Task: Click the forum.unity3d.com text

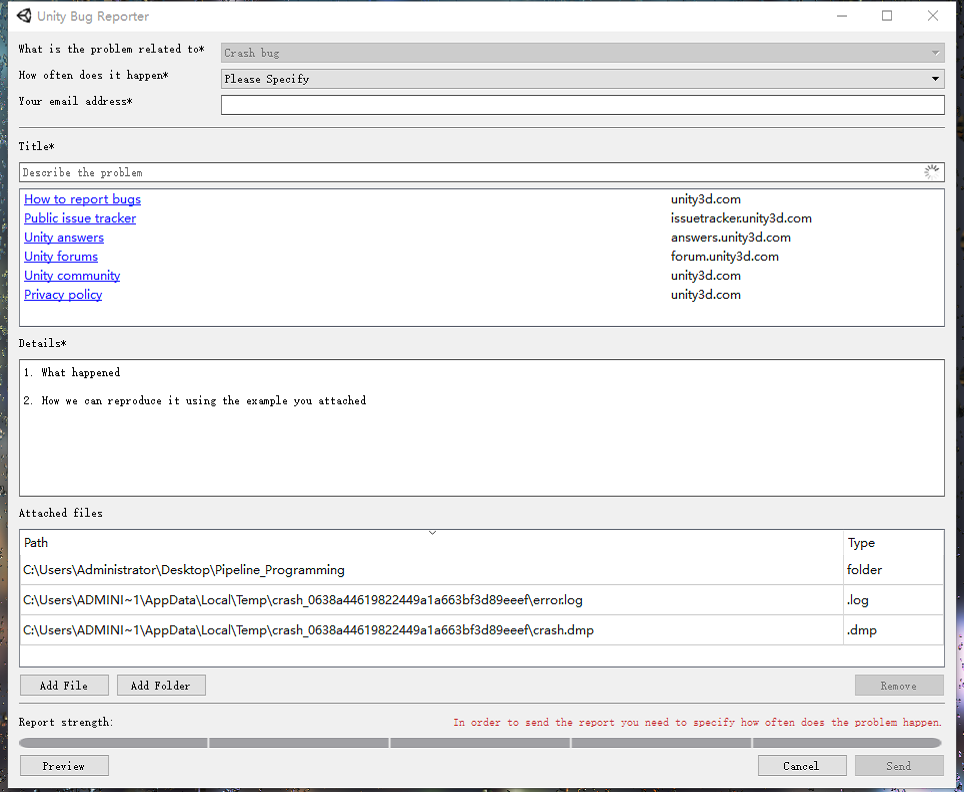Action: [x=724, y=256]
